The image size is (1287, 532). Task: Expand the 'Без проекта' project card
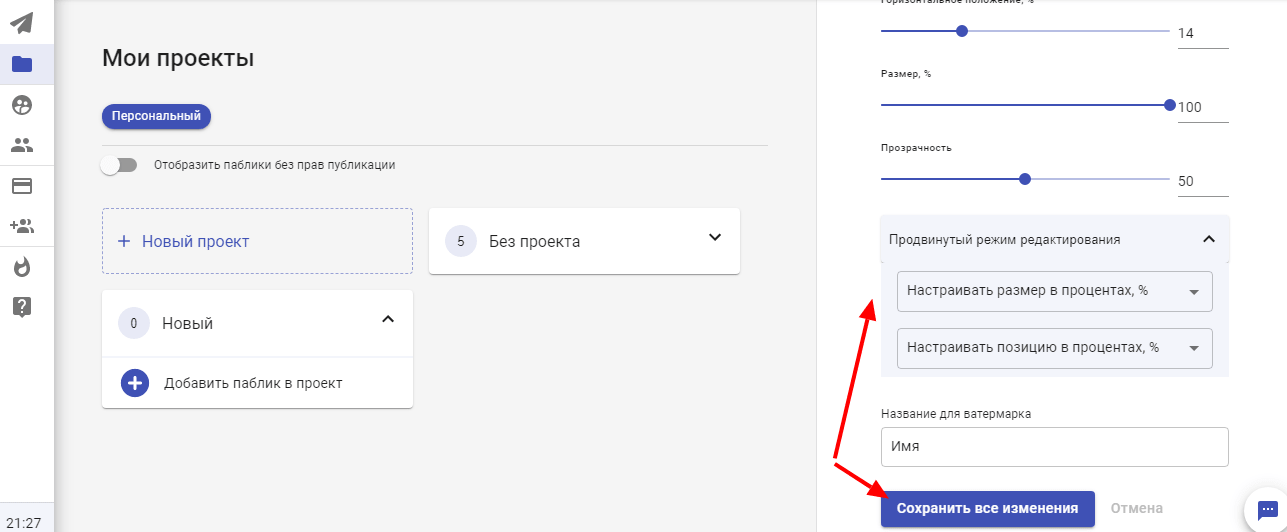click(715, 237)
